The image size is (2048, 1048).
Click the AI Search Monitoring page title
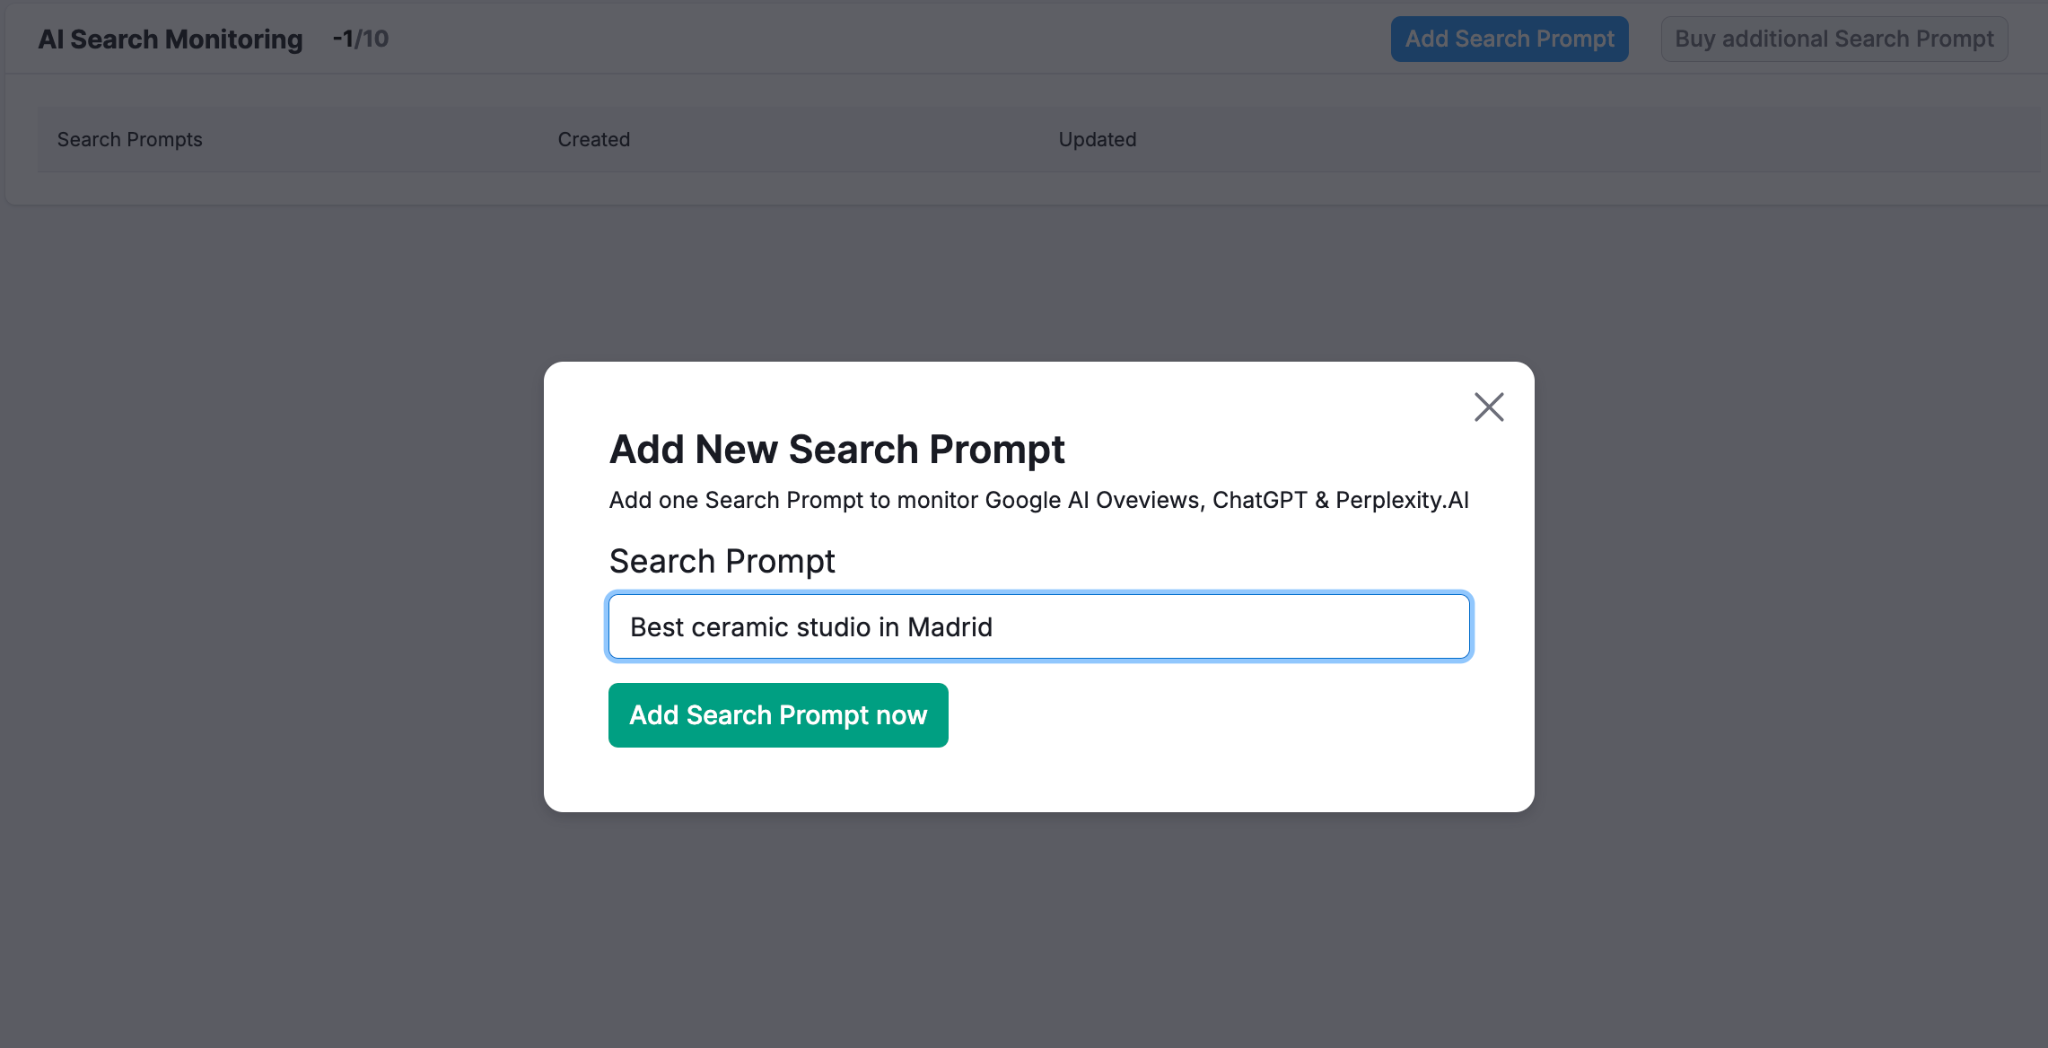pos(170,39)
